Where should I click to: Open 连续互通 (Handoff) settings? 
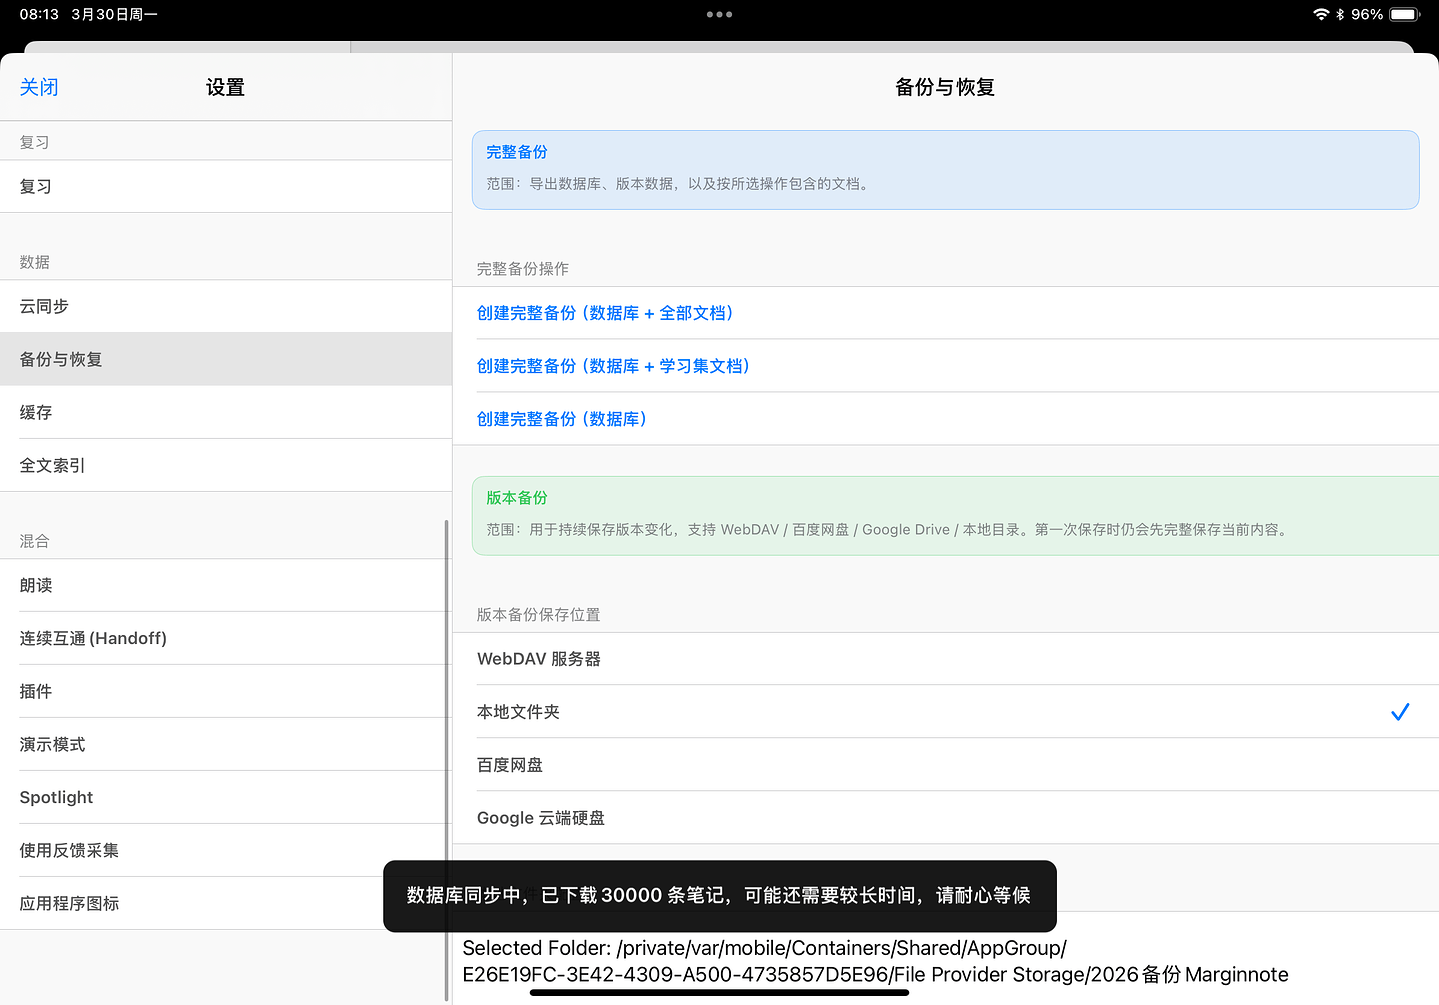click(x=93, y=639)
